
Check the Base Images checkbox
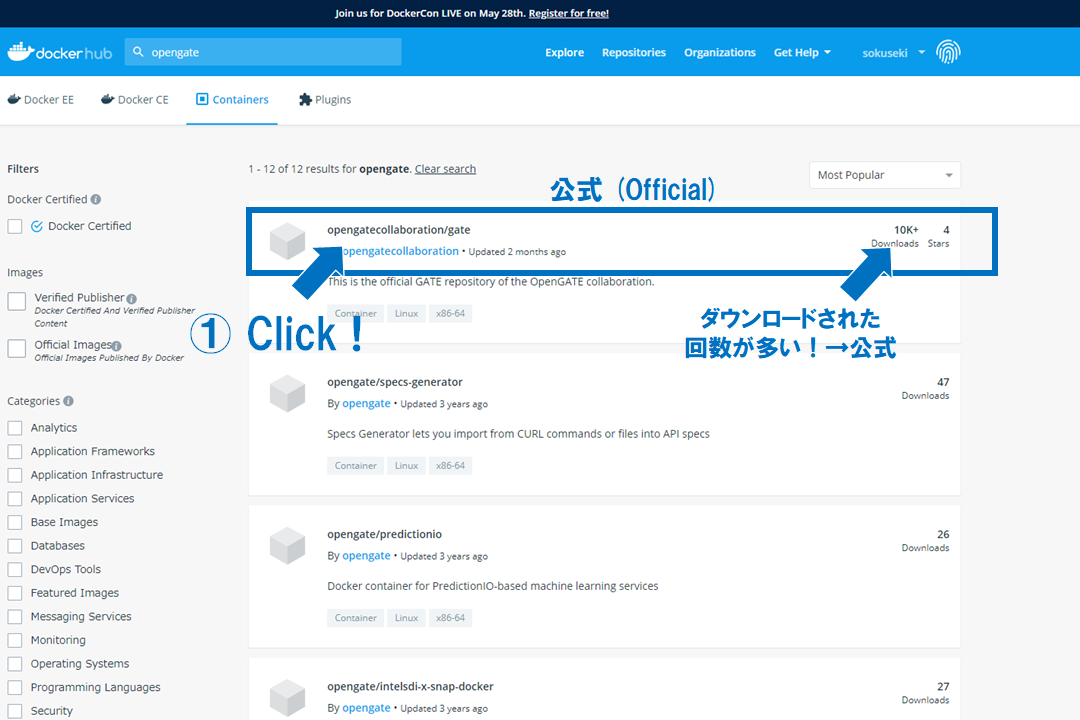pos(14,522)
